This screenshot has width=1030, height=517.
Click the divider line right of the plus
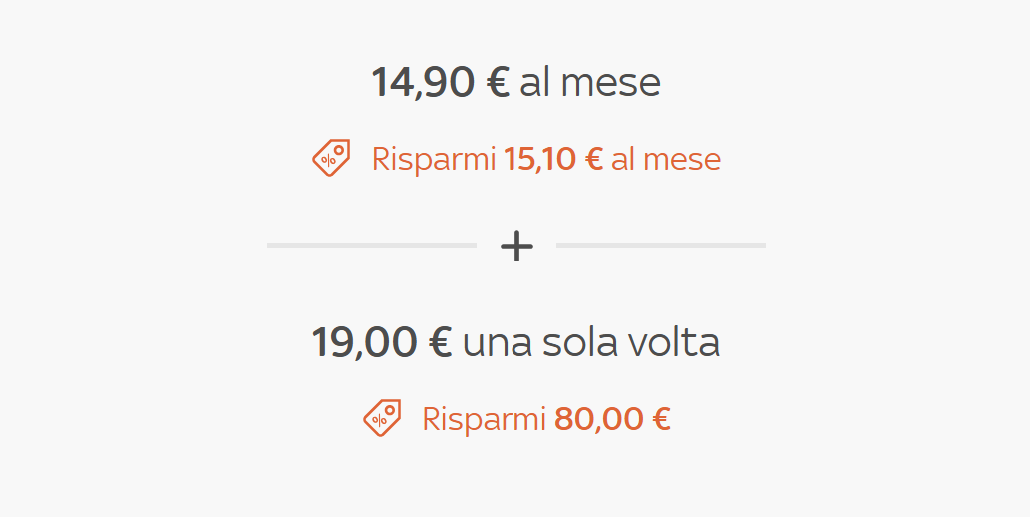660,245
